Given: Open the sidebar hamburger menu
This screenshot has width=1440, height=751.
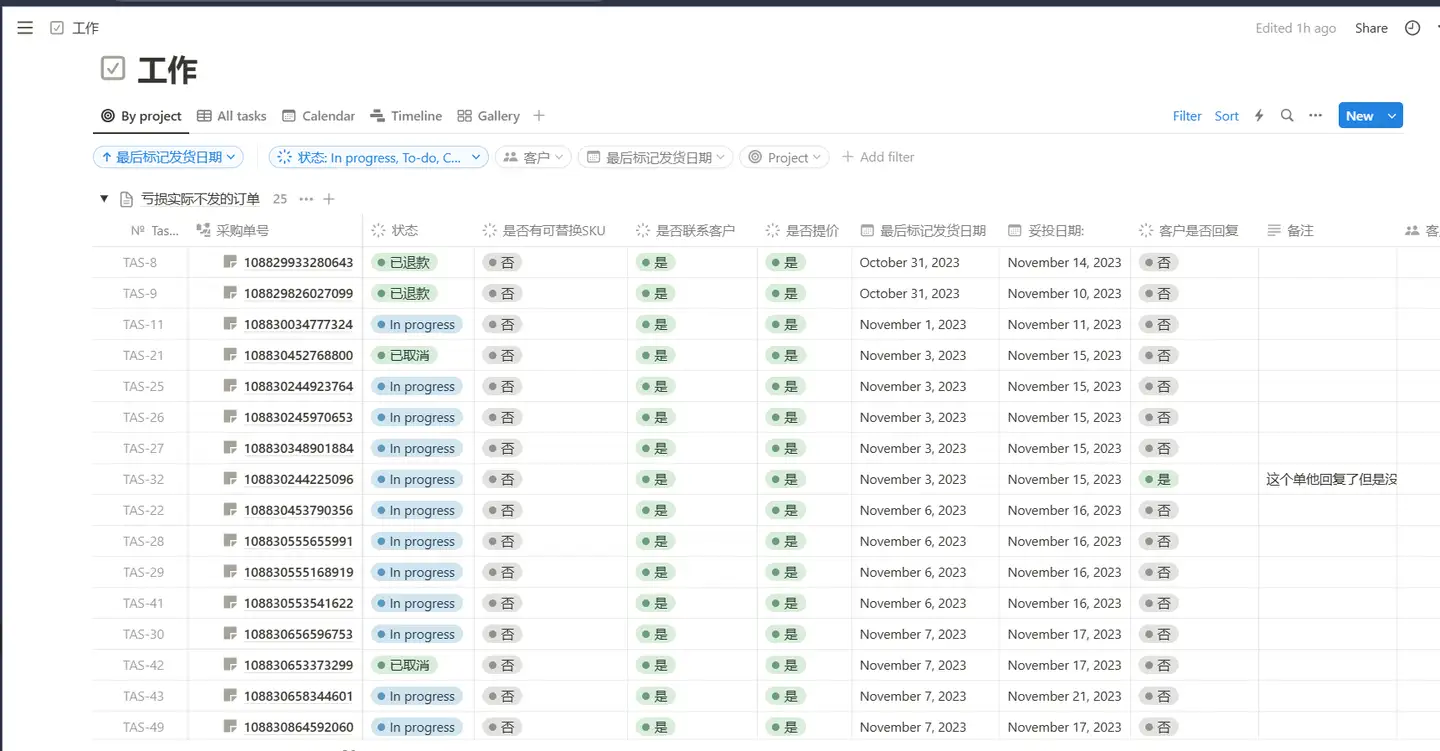Looking at the screenshot, I should (x=25, y=28).
